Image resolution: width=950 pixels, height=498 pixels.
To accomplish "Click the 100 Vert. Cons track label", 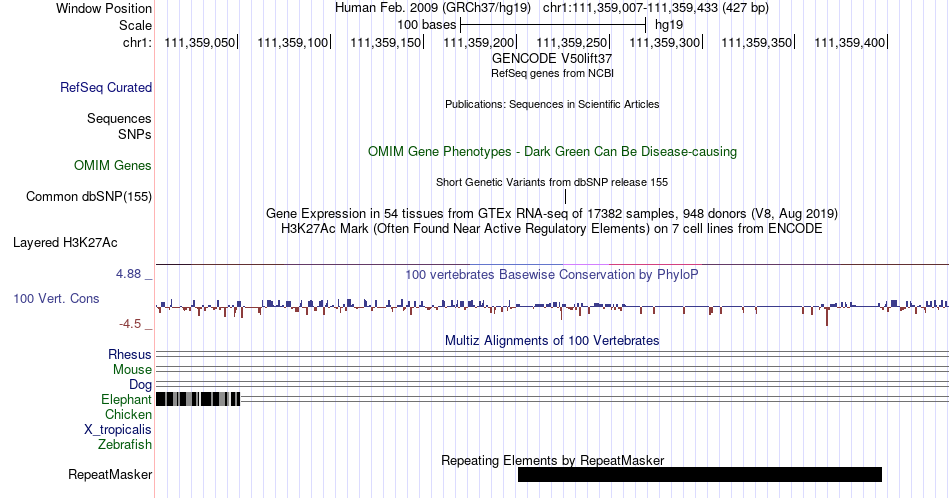I will 56,298.
